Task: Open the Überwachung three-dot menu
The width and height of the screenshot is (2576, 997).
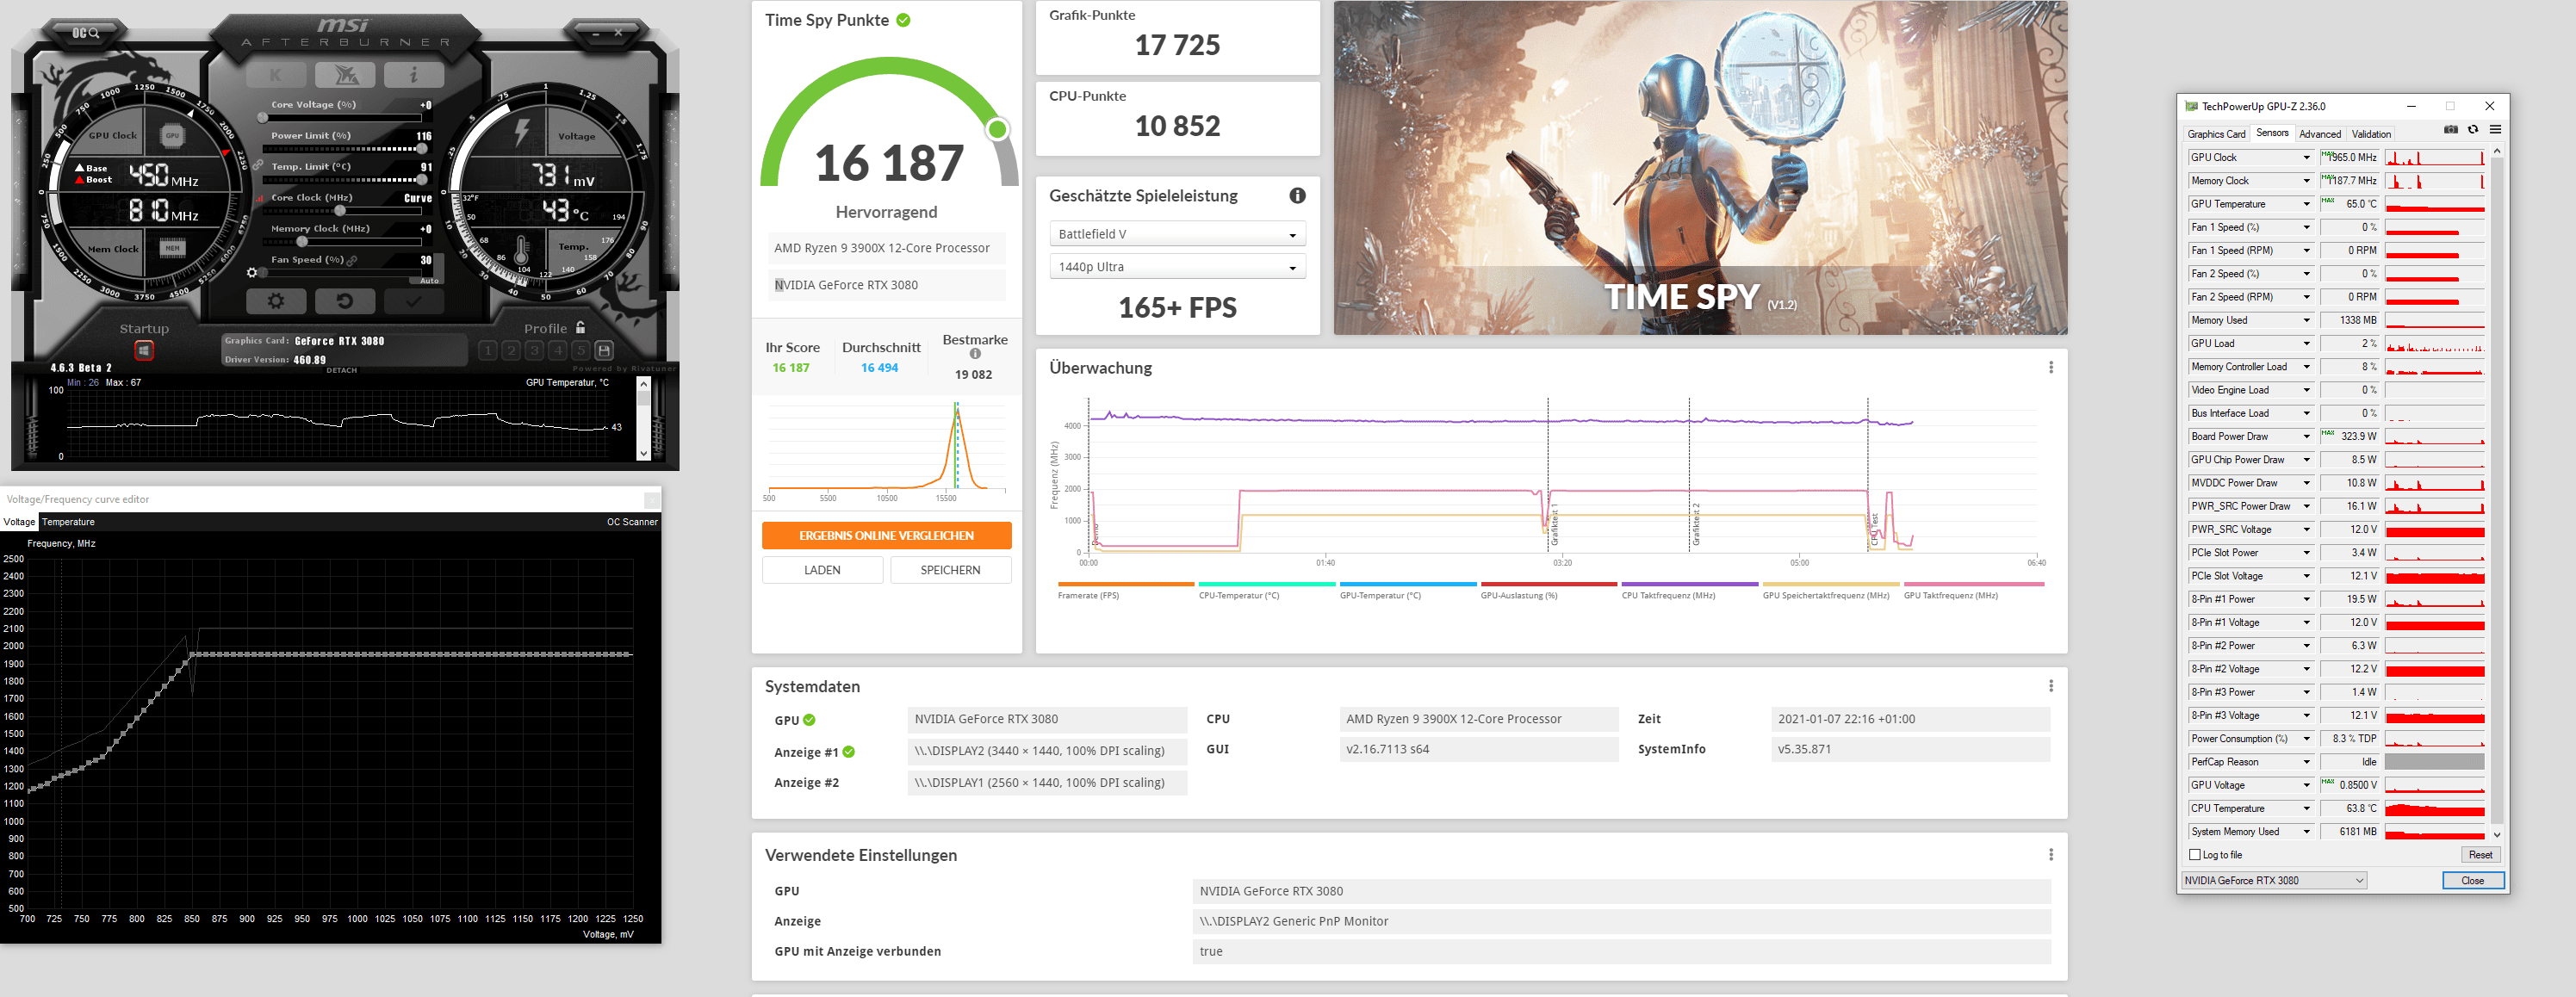Action: 2051,368
